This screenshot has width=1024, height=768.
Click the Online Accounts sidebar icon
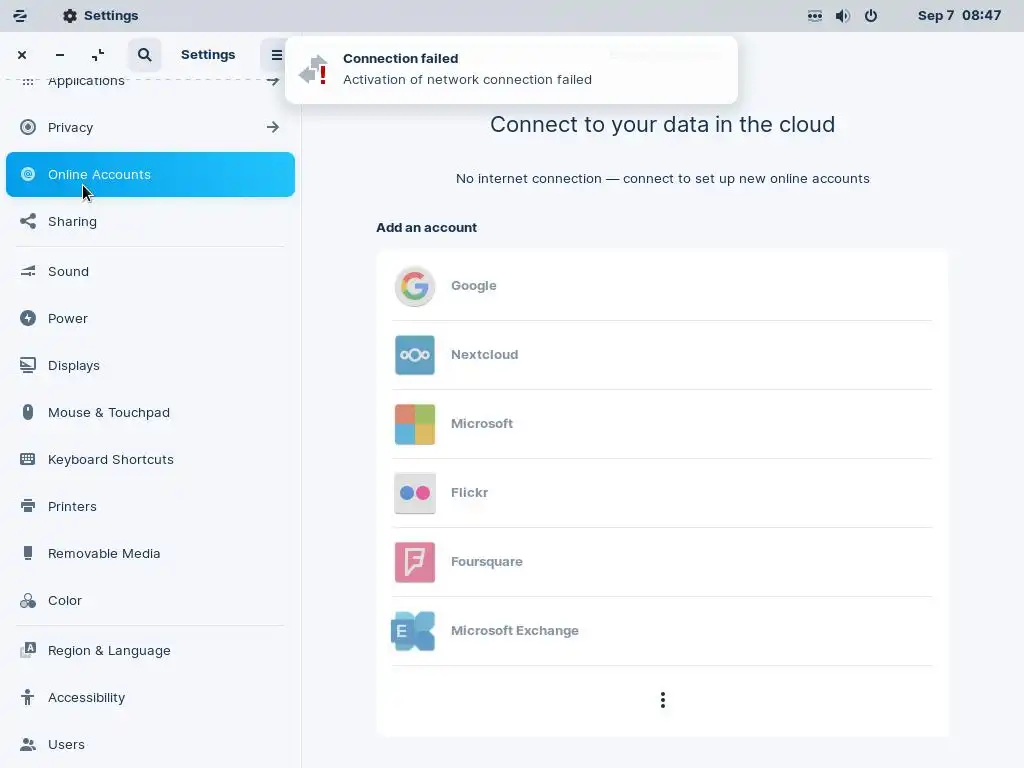[28, 174]
